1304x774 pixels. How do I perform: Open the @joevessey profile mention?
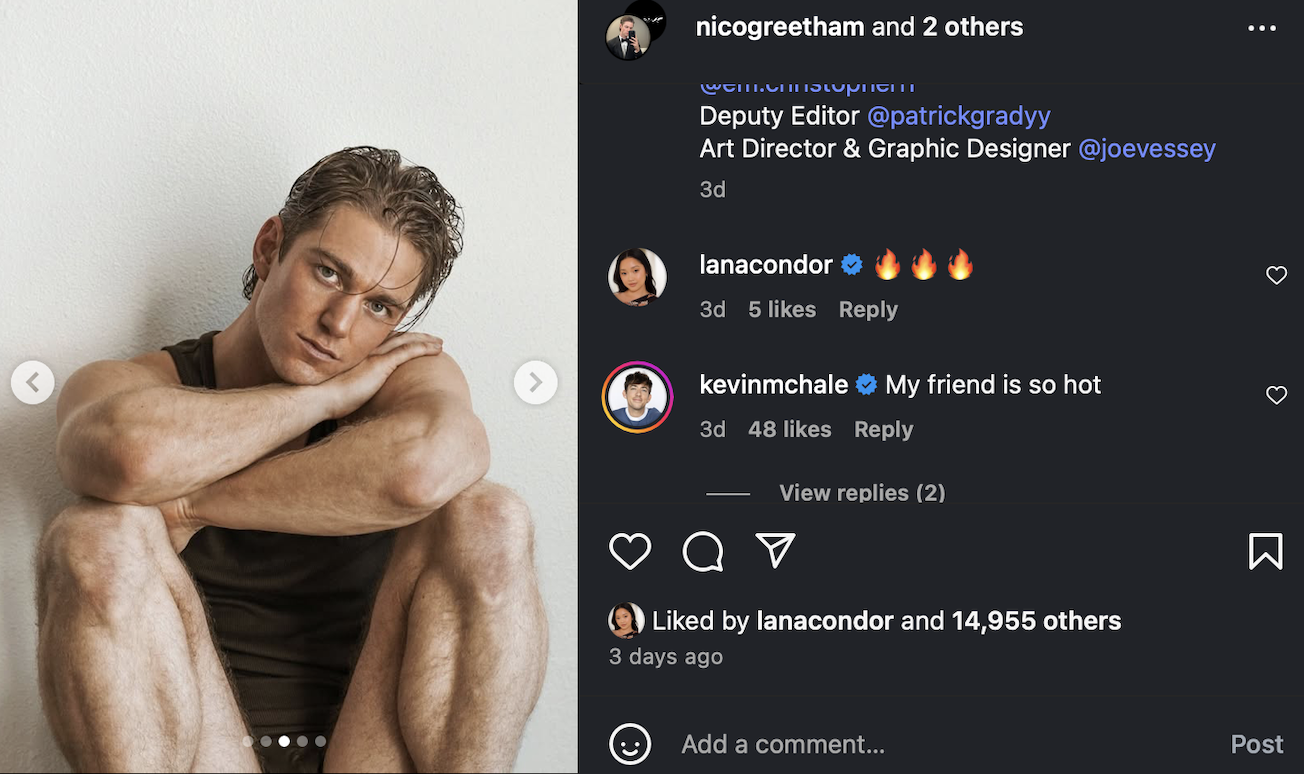1146,149
